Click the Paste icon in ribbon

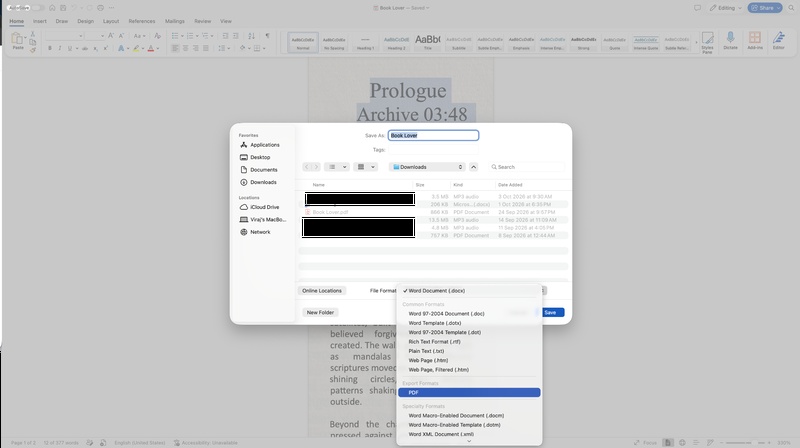(17, 40)
